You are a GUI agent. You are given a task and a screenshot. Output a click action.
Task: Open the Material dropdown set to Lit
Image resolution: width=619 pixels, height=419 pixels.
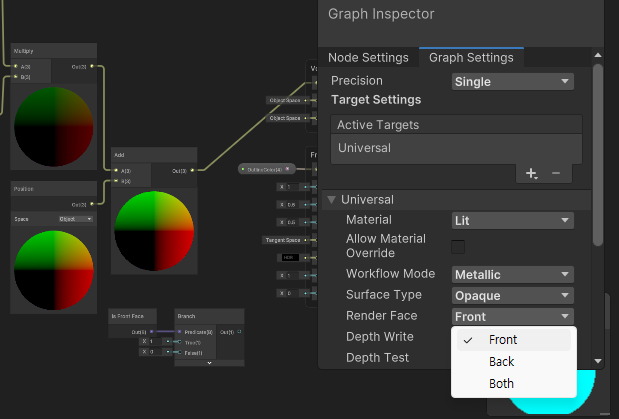pyautogui.click(x=512, y=220)
